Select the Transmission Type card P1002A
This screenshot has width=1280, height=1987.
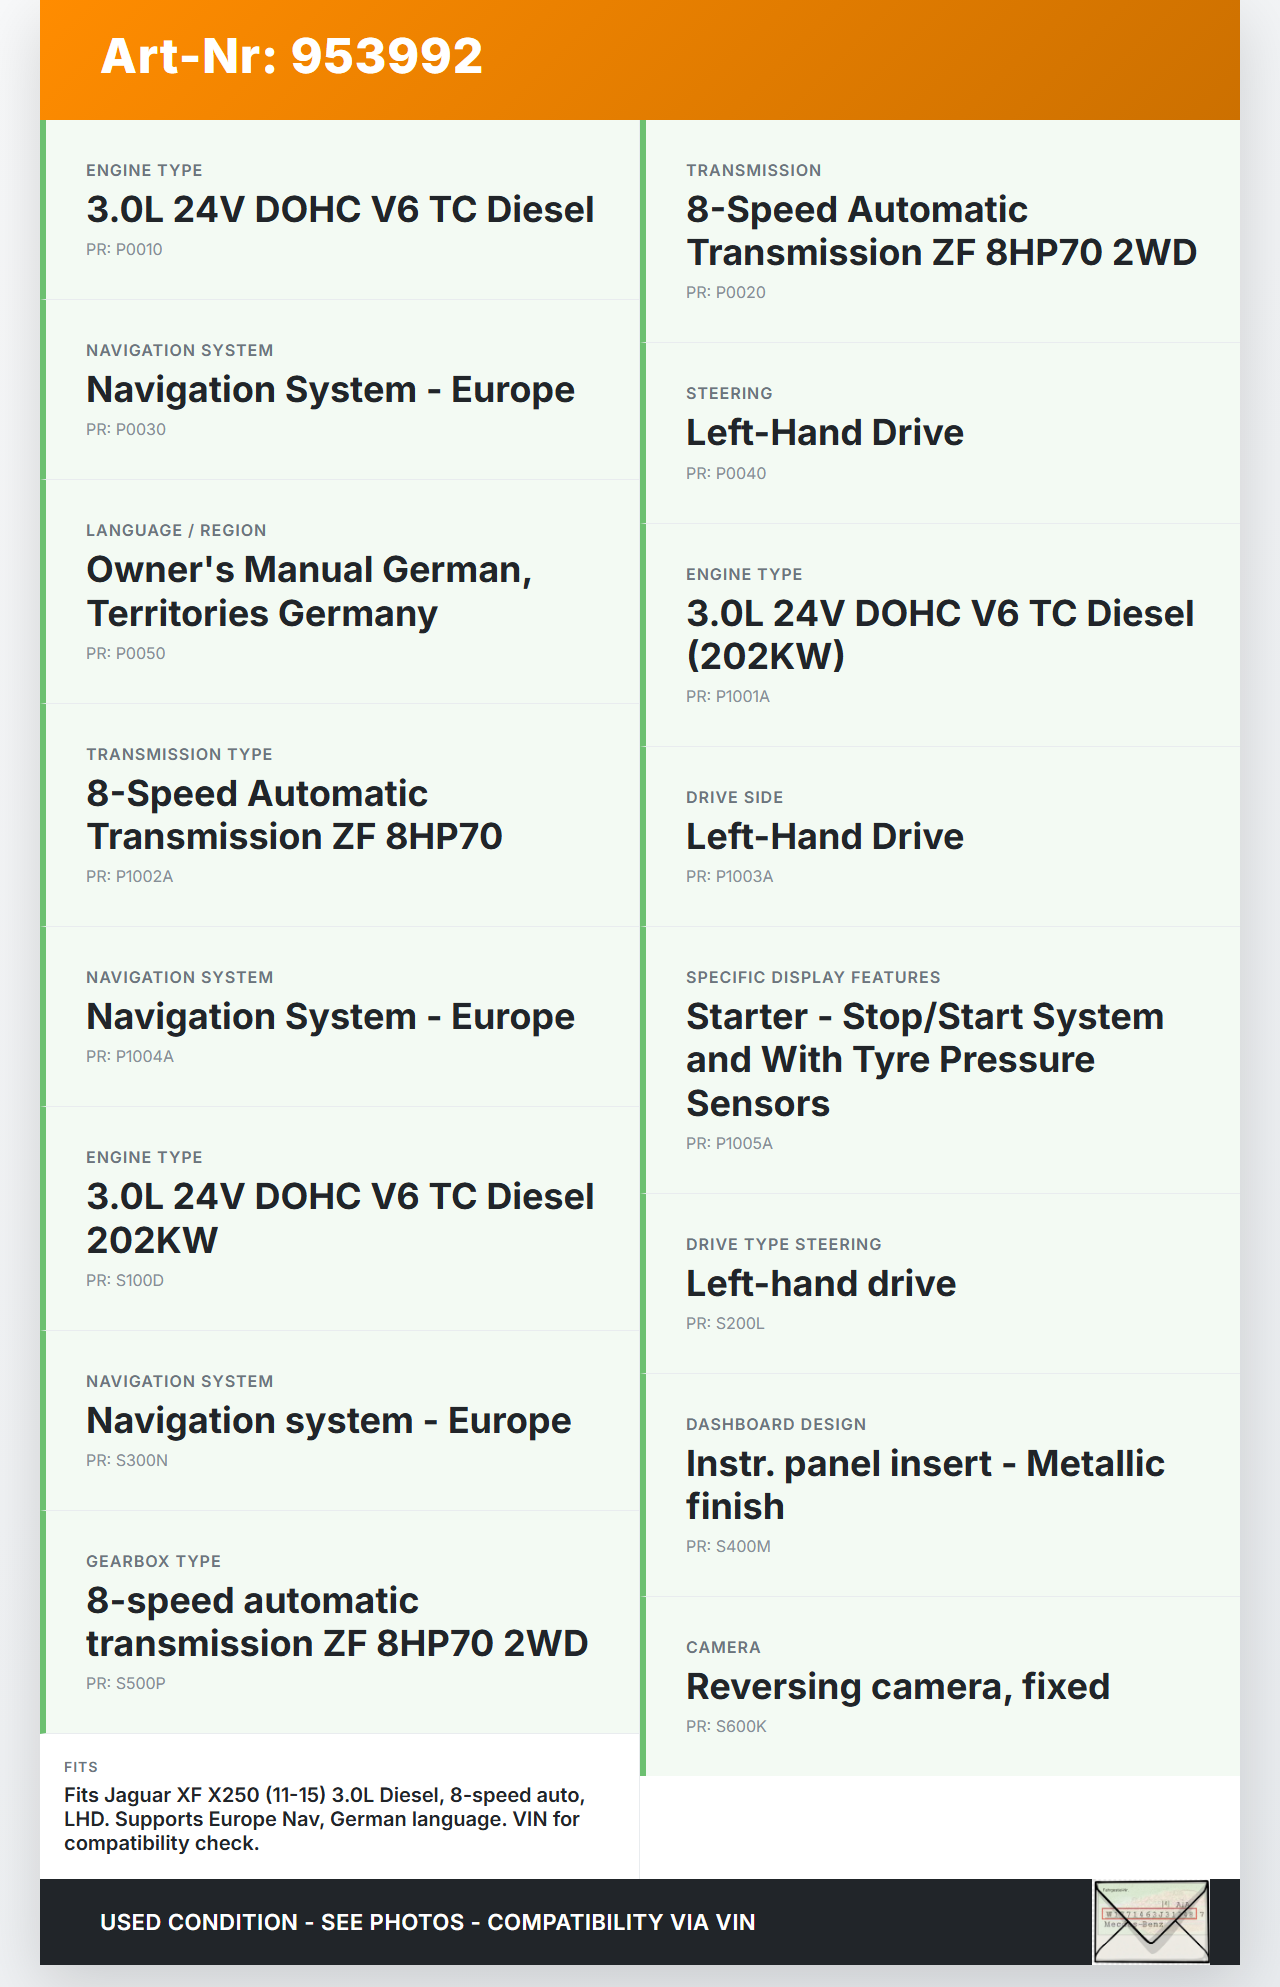pos(340,815)
